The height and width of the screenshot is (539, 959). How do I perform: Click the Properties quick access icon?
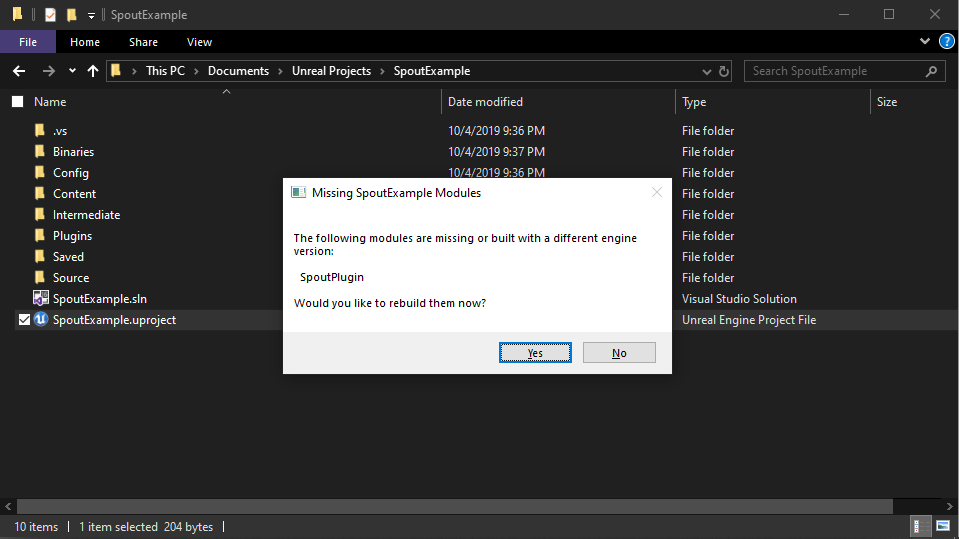coord(50,14)
